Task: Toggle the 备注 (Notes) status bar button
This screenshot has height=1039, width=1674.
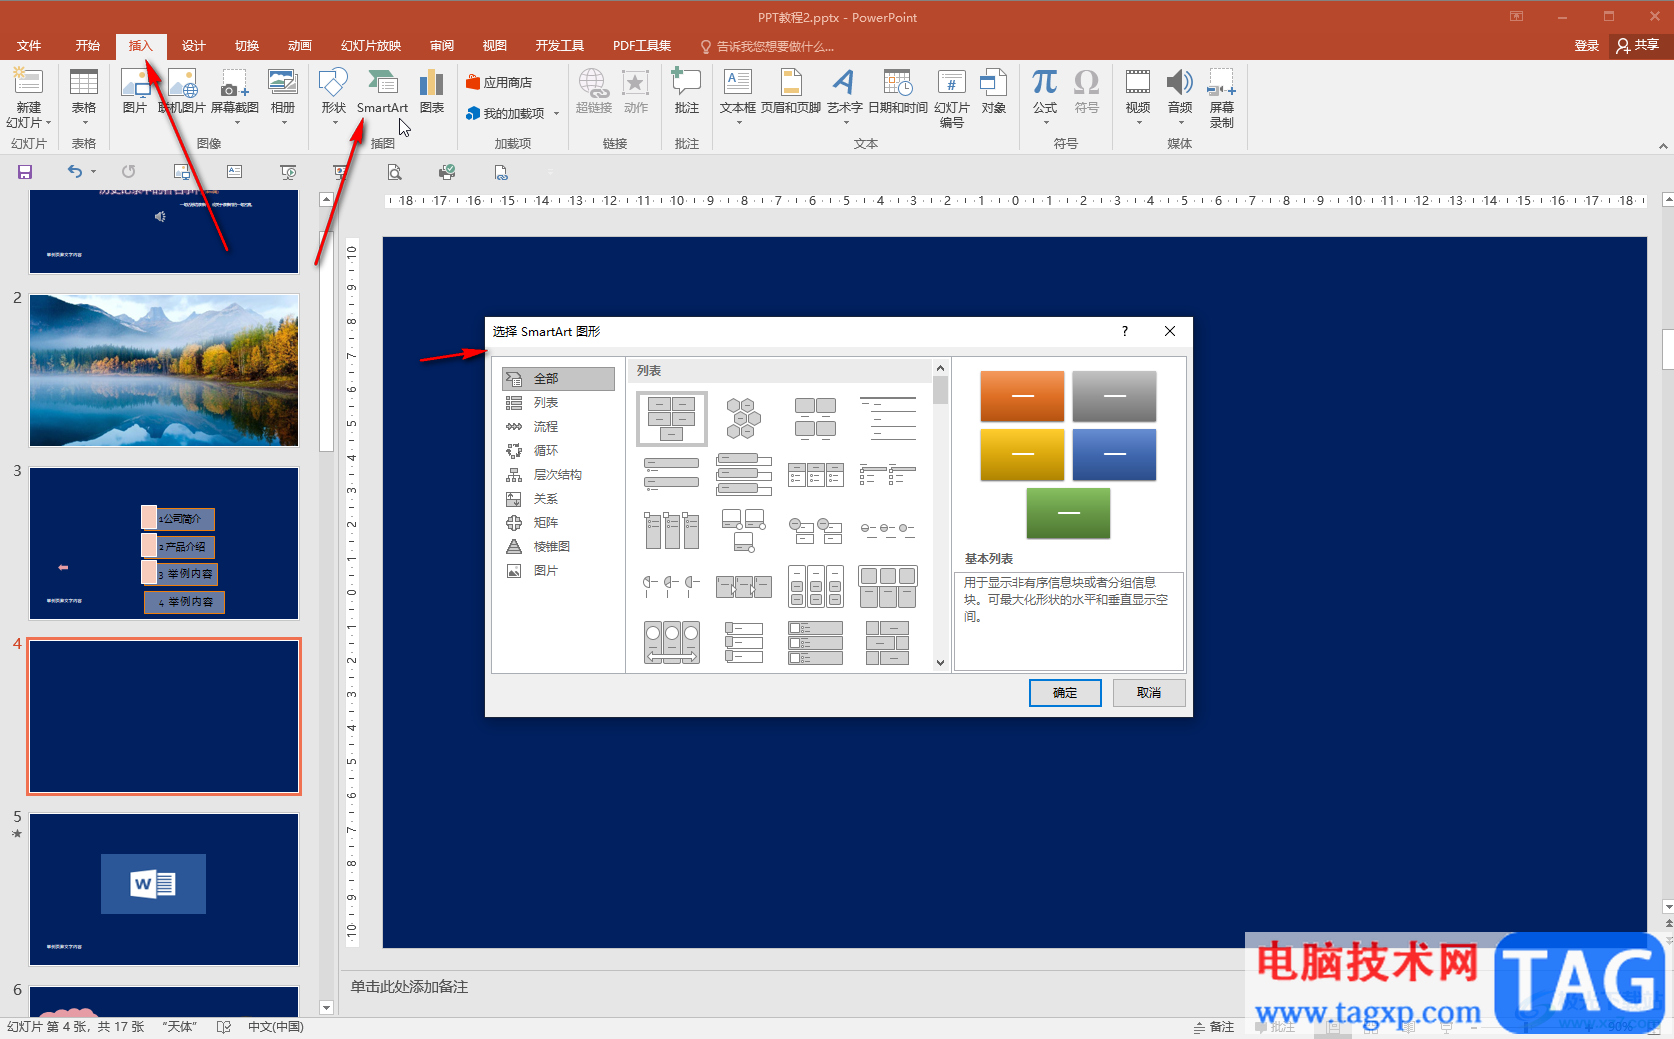Action: 1214,1027
